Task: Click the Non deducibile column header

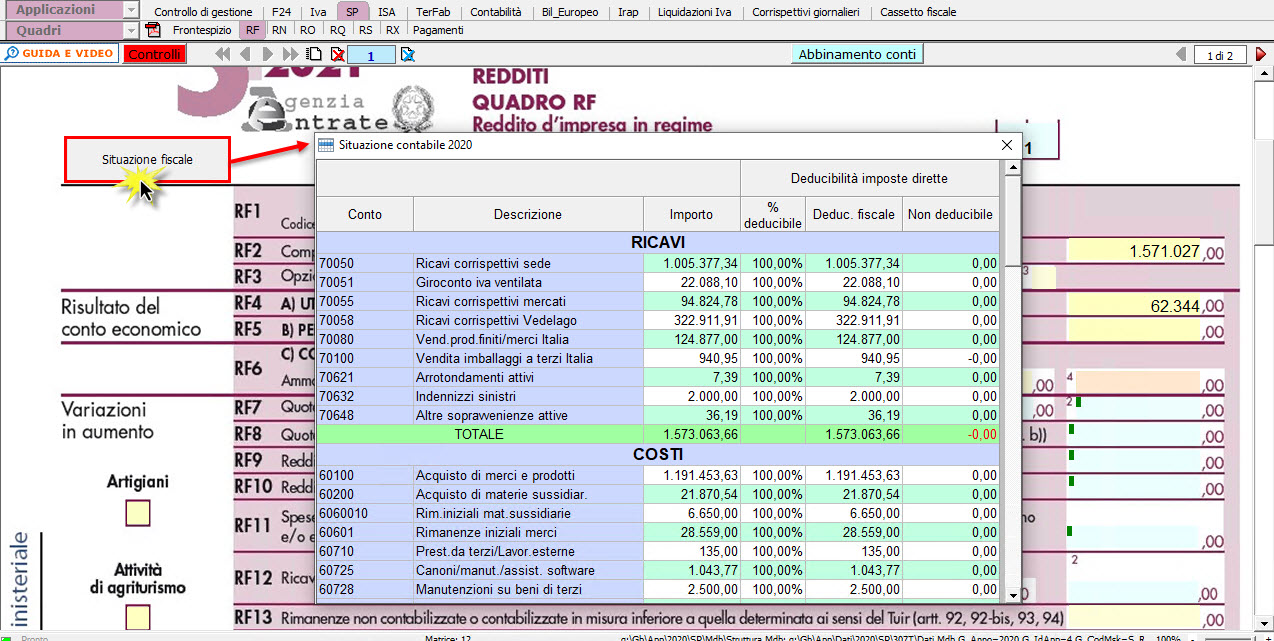Action: click(950, 214)
